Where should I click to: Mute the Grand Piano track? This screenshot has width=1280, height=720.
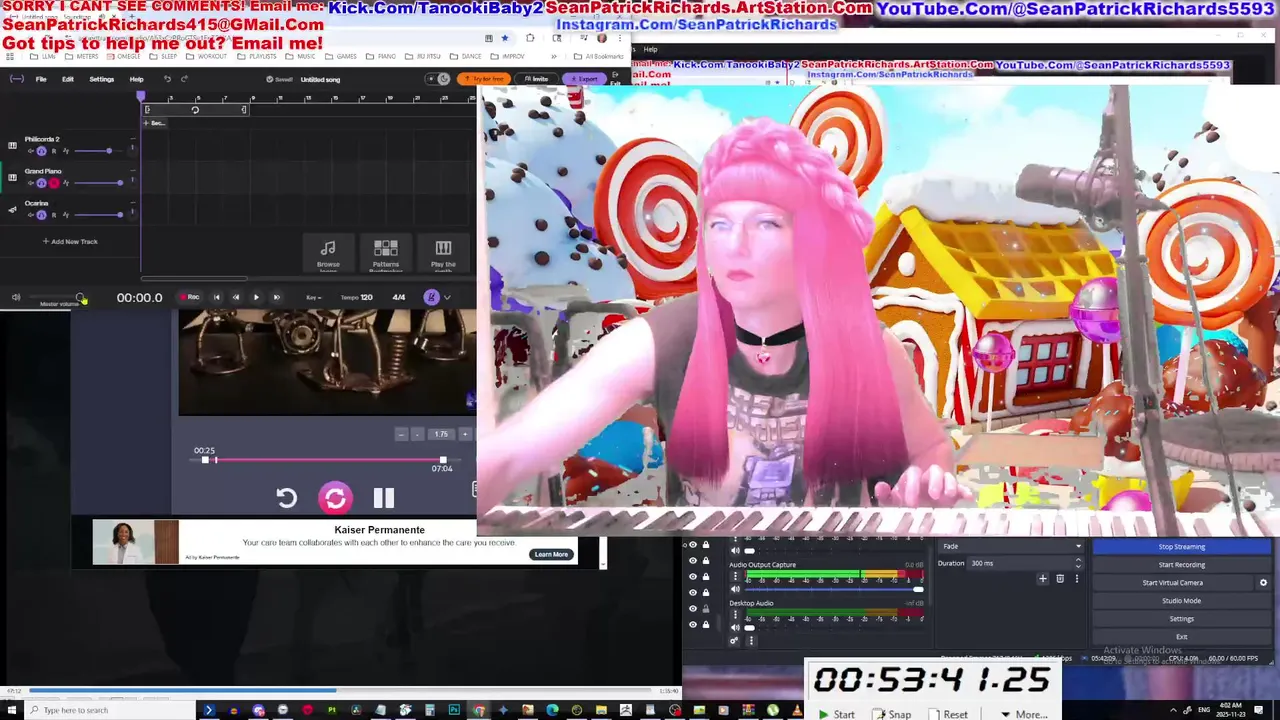pos(31,183)
